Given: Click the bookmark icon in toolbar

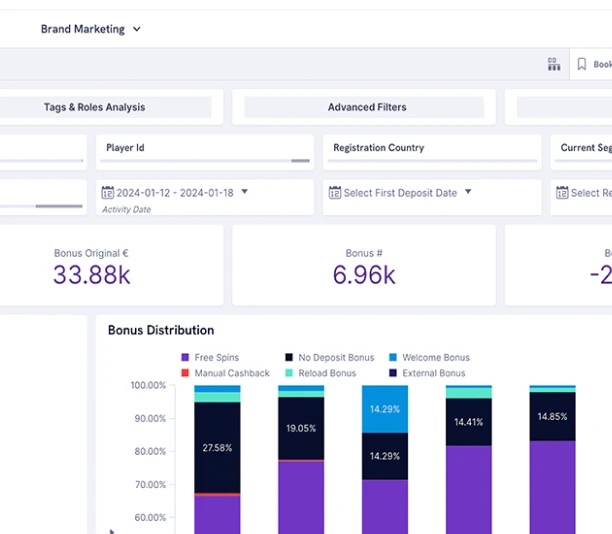Looking at the screenshot, I should click(x=582, y=64).
